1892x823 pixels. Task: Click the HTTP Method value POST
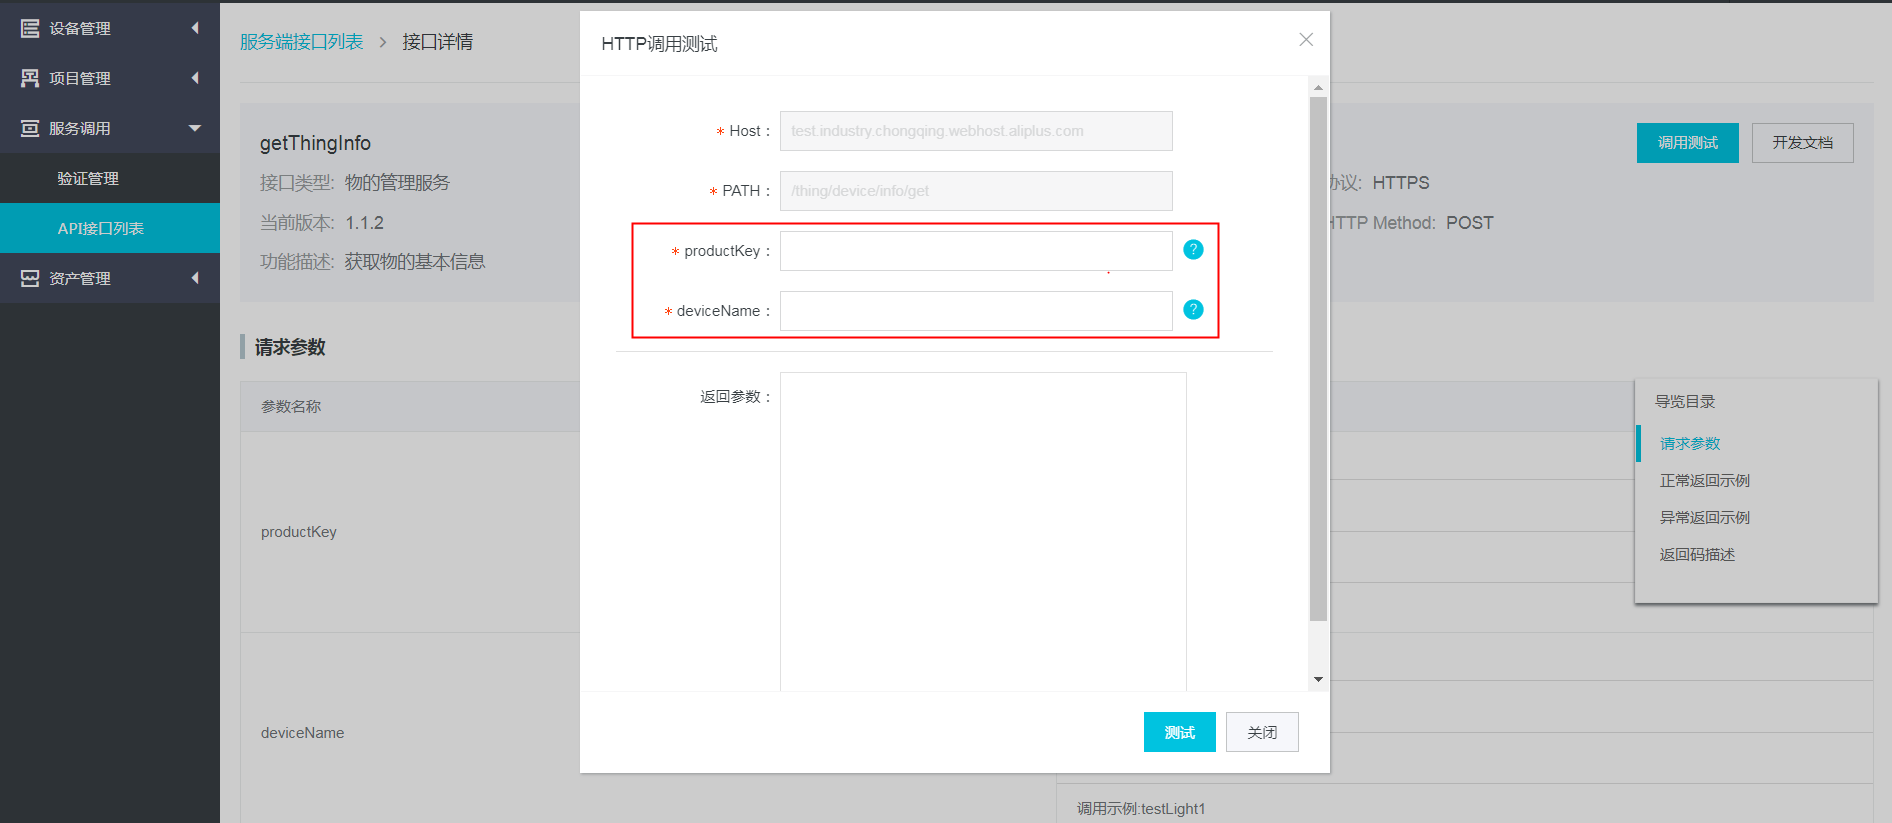(1469, 223)
